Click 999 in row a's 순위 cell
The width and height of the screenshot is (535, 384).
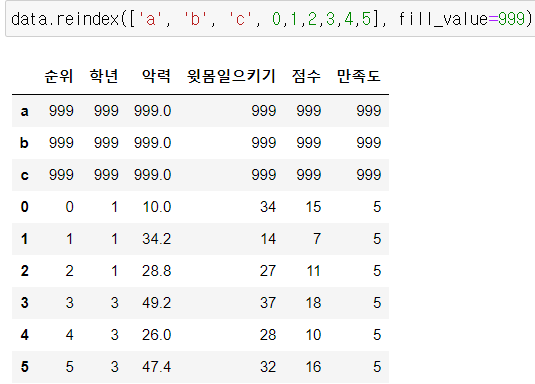coord(61,111)
